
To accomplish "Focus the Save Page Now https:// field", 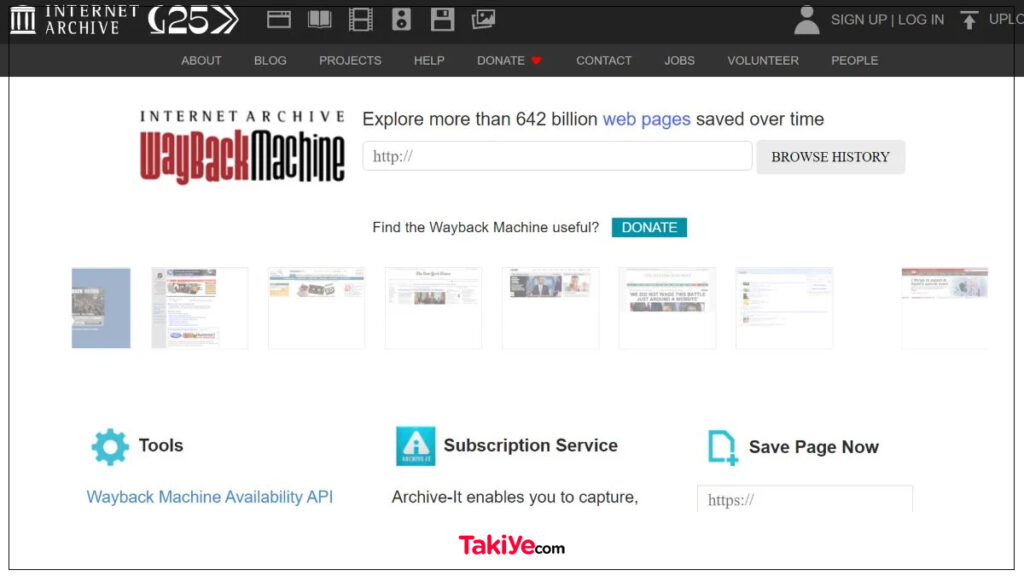I will (x=805, y=499).
